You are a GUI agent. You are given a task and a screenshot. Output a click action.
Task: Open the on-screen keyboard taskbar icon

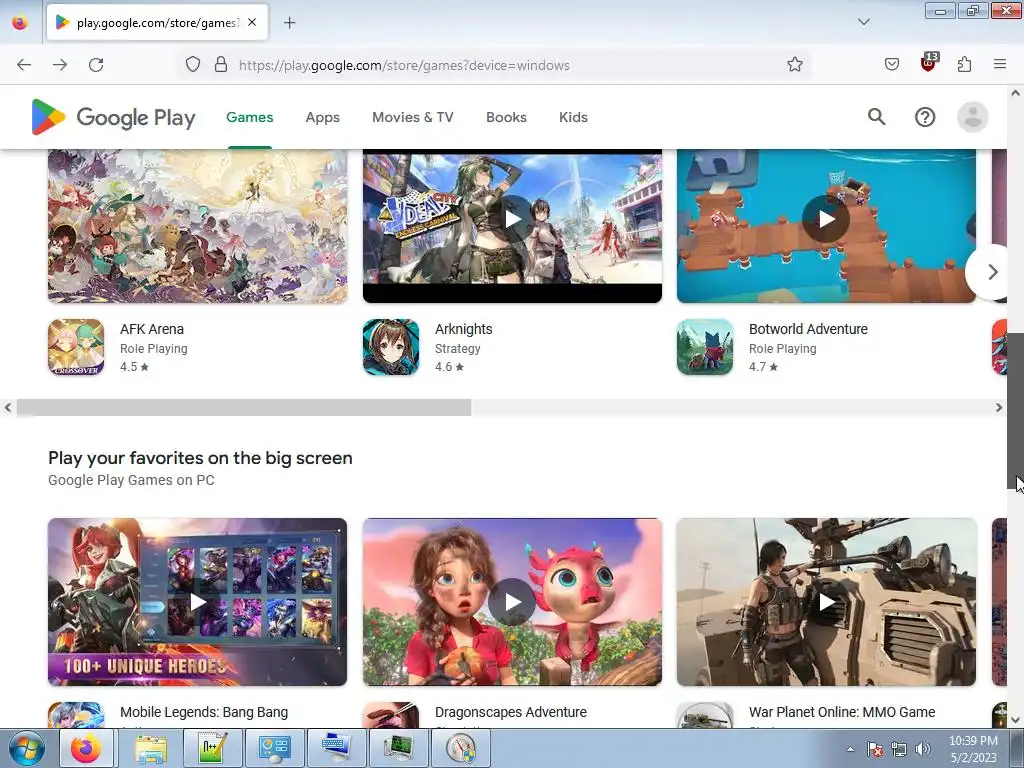[x=336, y=748]
